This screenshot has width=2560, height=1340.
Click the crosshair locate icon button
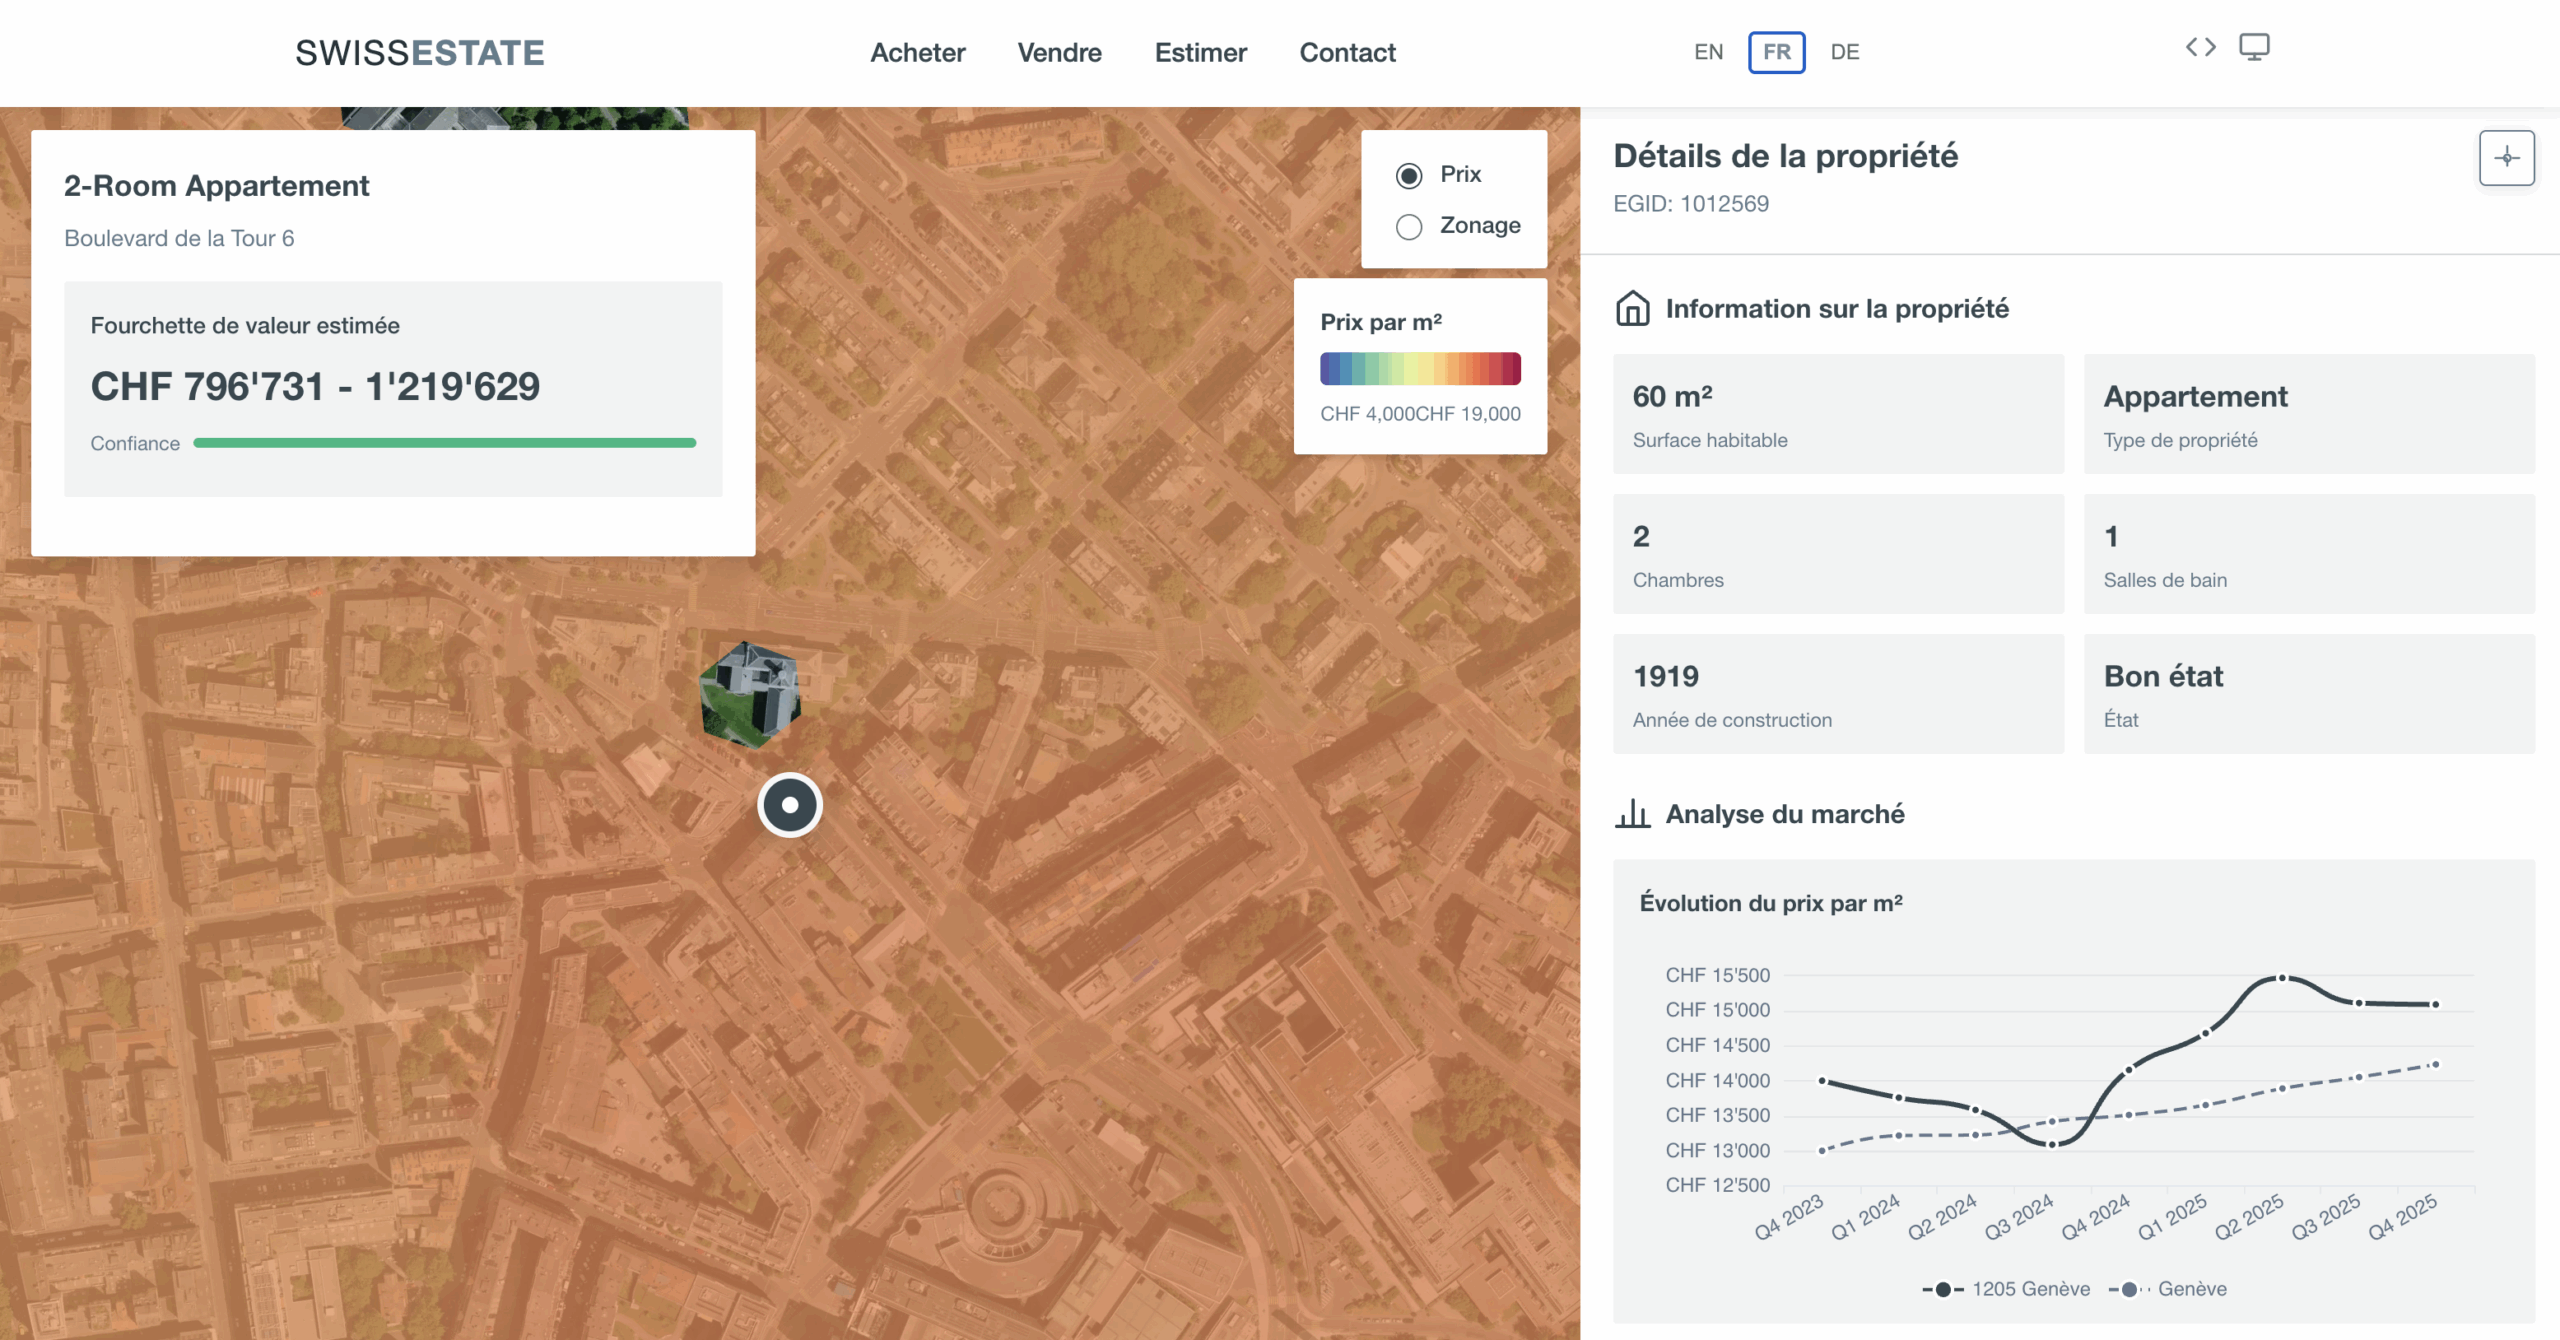coord(2506,158)
